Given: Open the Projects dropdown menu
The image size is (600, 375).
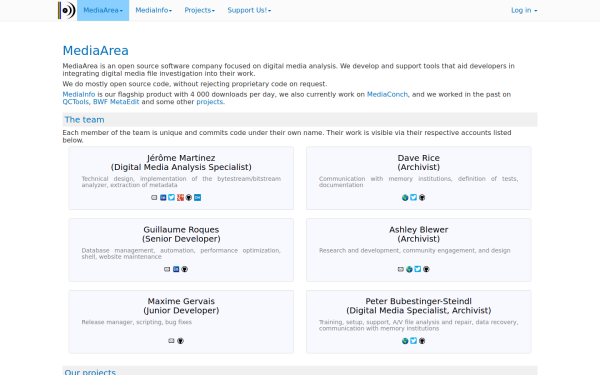Looking at the screenshot, I should pos(200,10).
